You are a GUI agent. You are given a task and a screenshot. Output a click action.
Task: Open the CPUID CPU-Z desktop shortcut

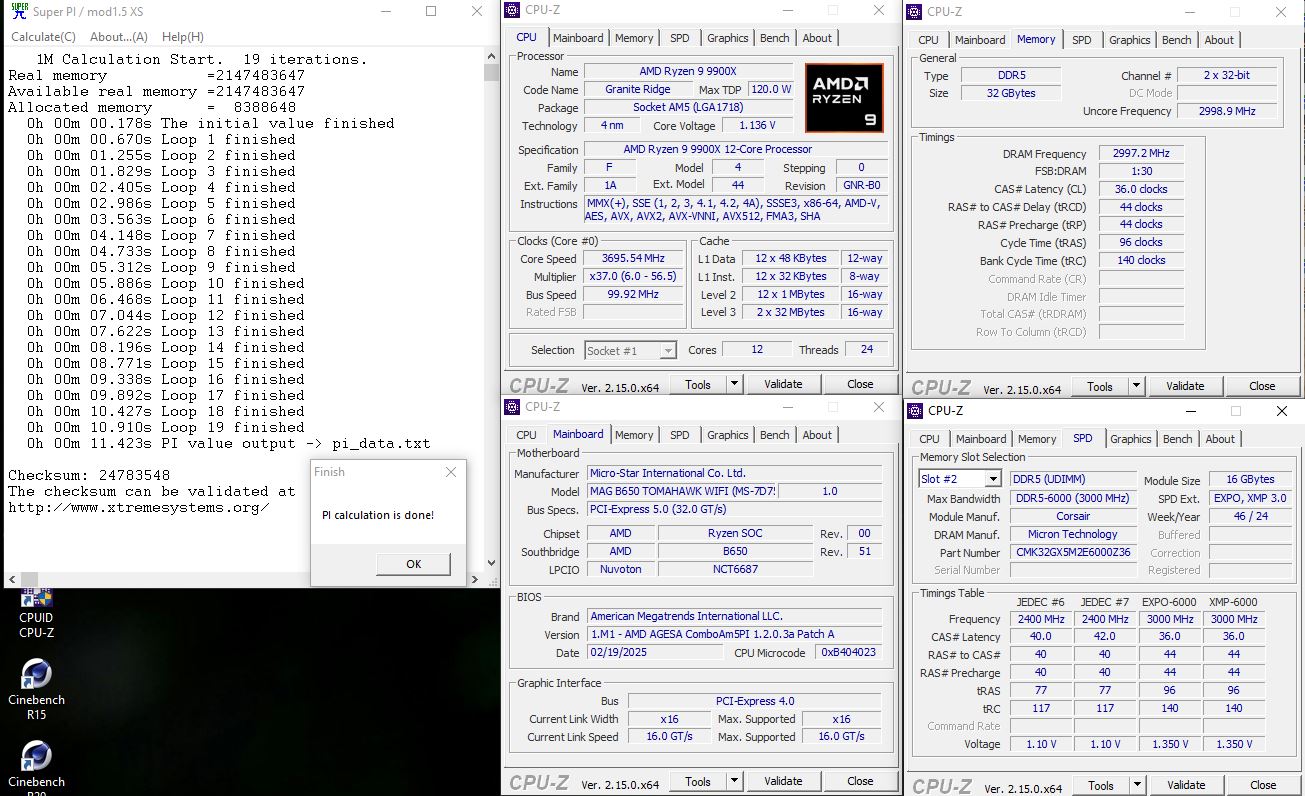pyautogui.click(x=36, y=613)
